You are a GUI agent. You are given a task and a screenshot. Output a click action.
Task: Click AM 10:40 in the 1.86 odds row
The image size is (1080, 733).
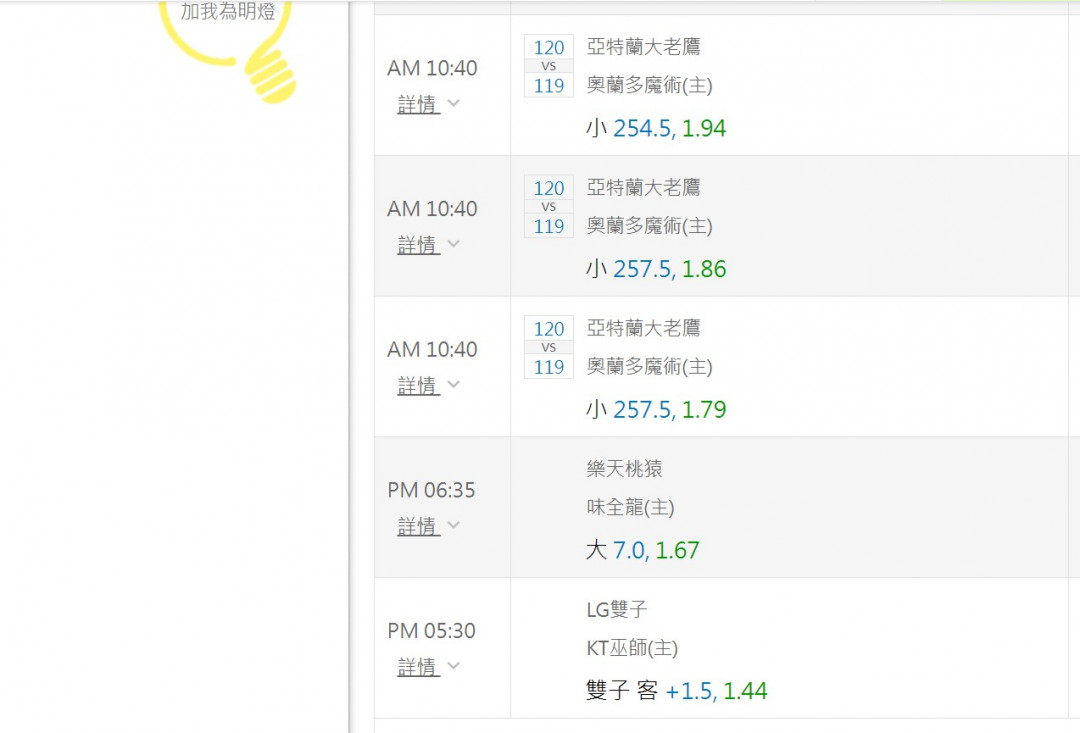(x=432, y=209)
